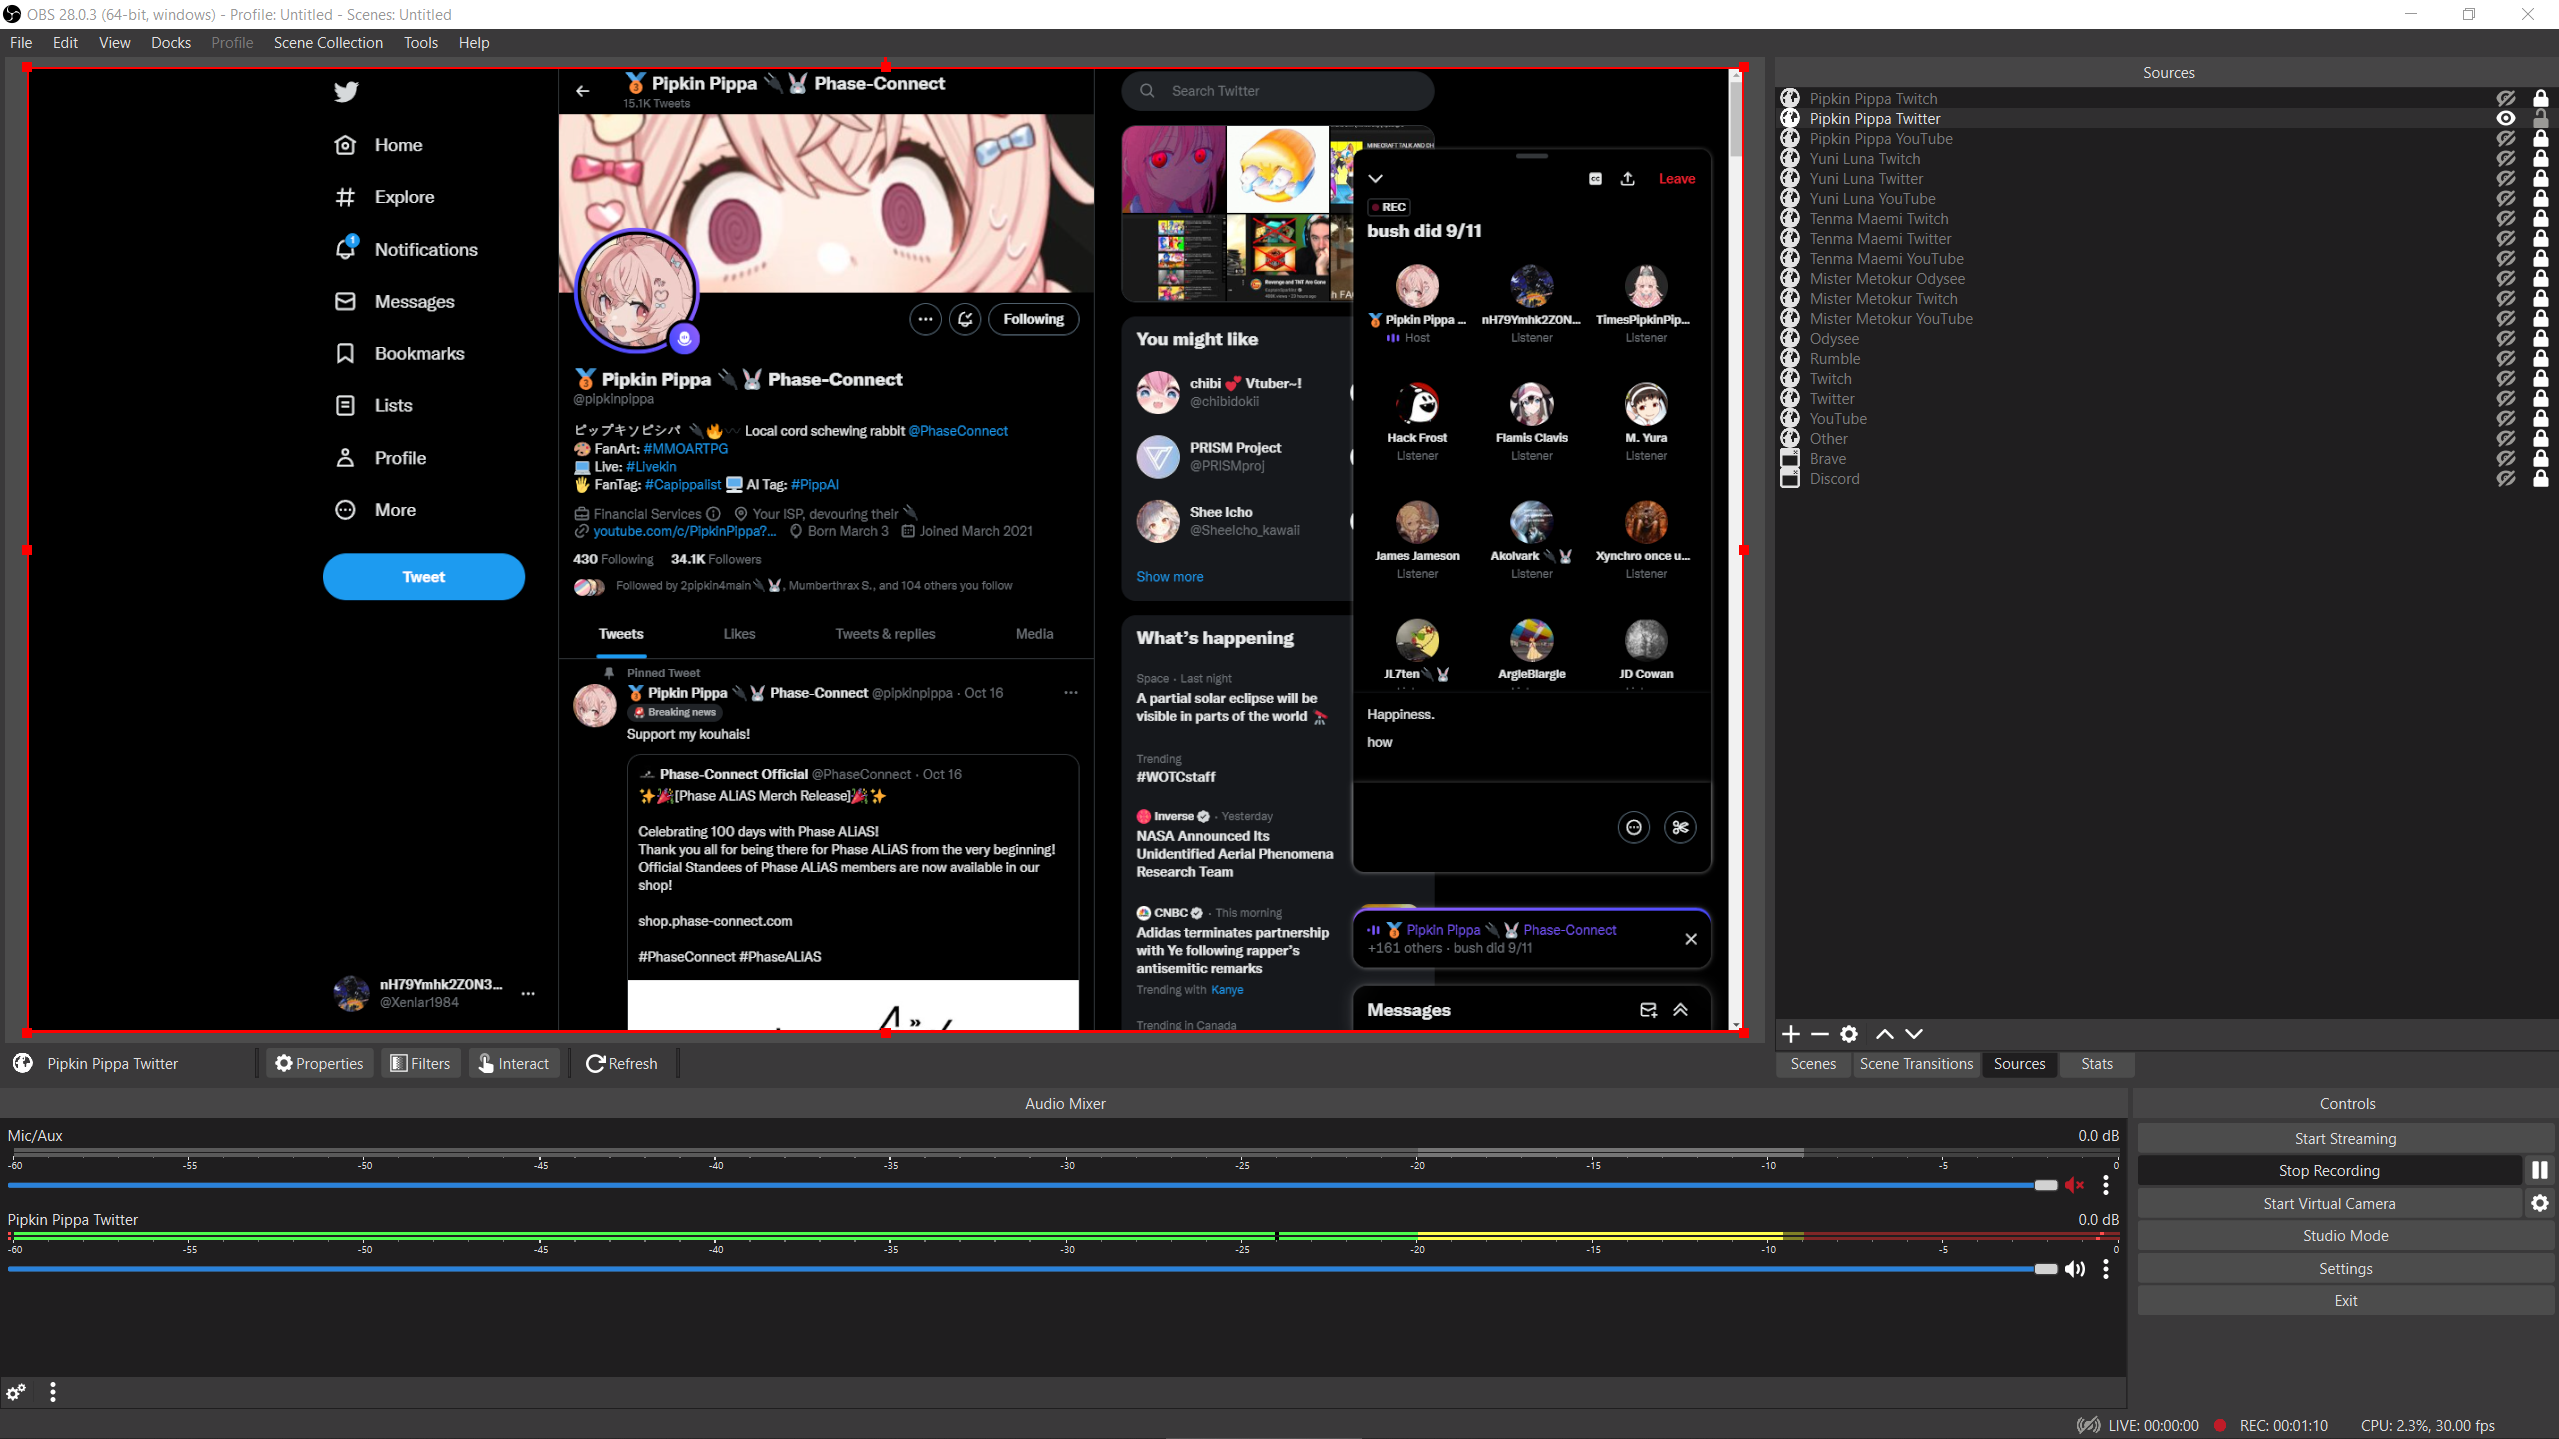Viewport: 2559px width, 1439px height.
Task: Click Refresh button in source toolbar
Action: click(x=622, y=1064)
